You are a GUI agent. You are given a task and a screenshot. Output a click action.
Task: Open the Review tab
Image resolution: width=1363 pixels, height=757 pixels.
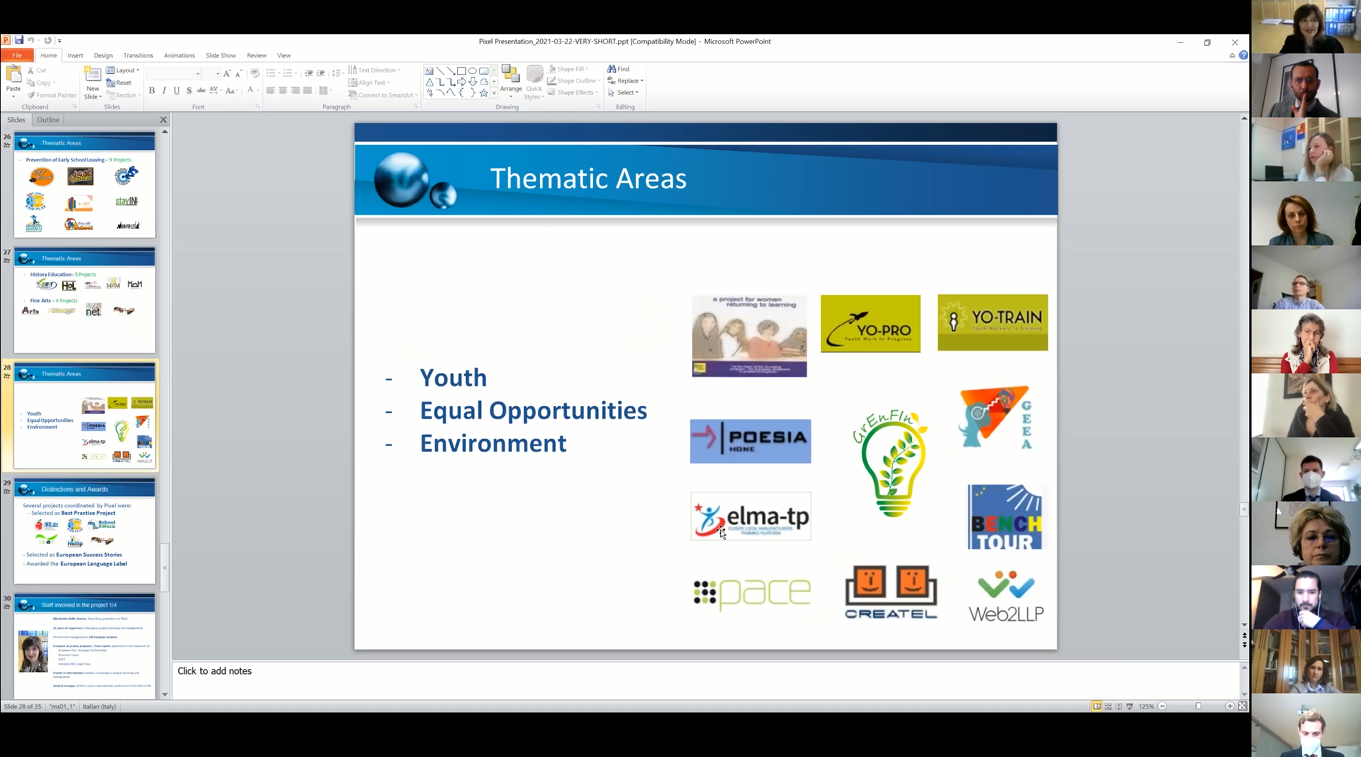click(x=256, y=55)
